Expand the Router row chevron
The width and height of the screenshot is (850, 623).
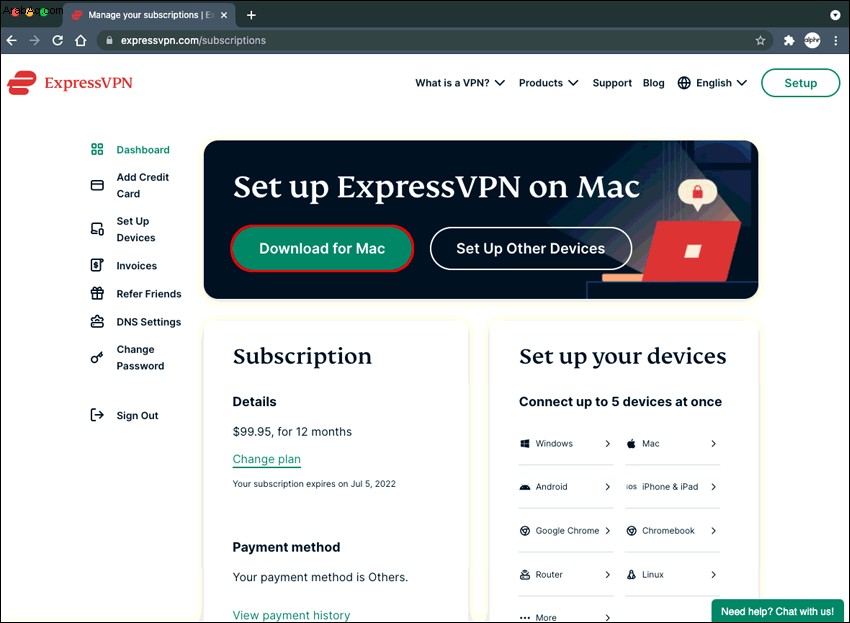pos(607,575)
